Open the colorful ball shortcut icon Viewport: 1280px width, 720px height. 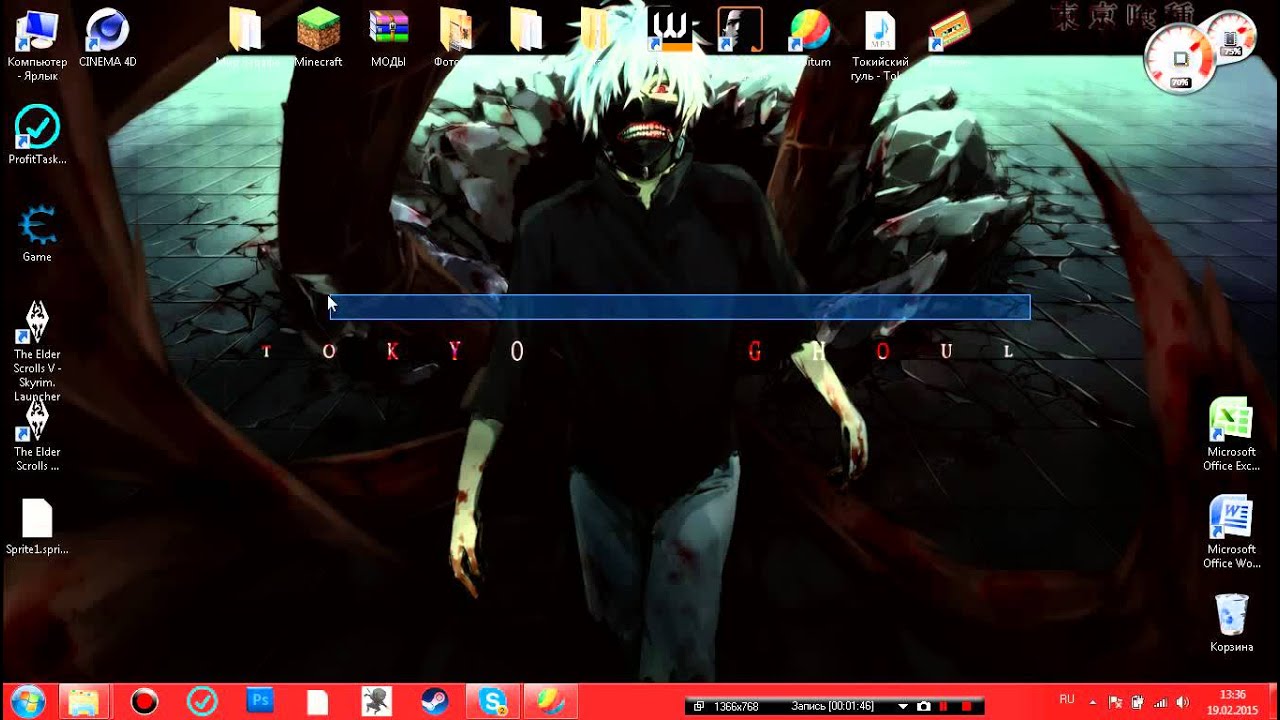810,30
